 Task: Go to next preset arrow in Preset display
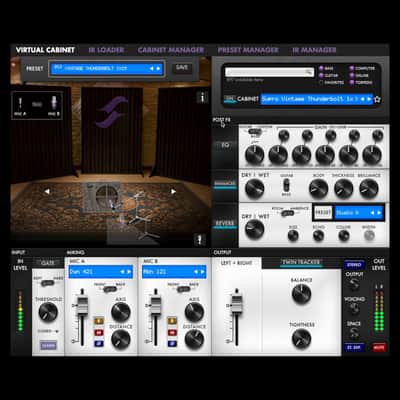[x=159, y=69]
